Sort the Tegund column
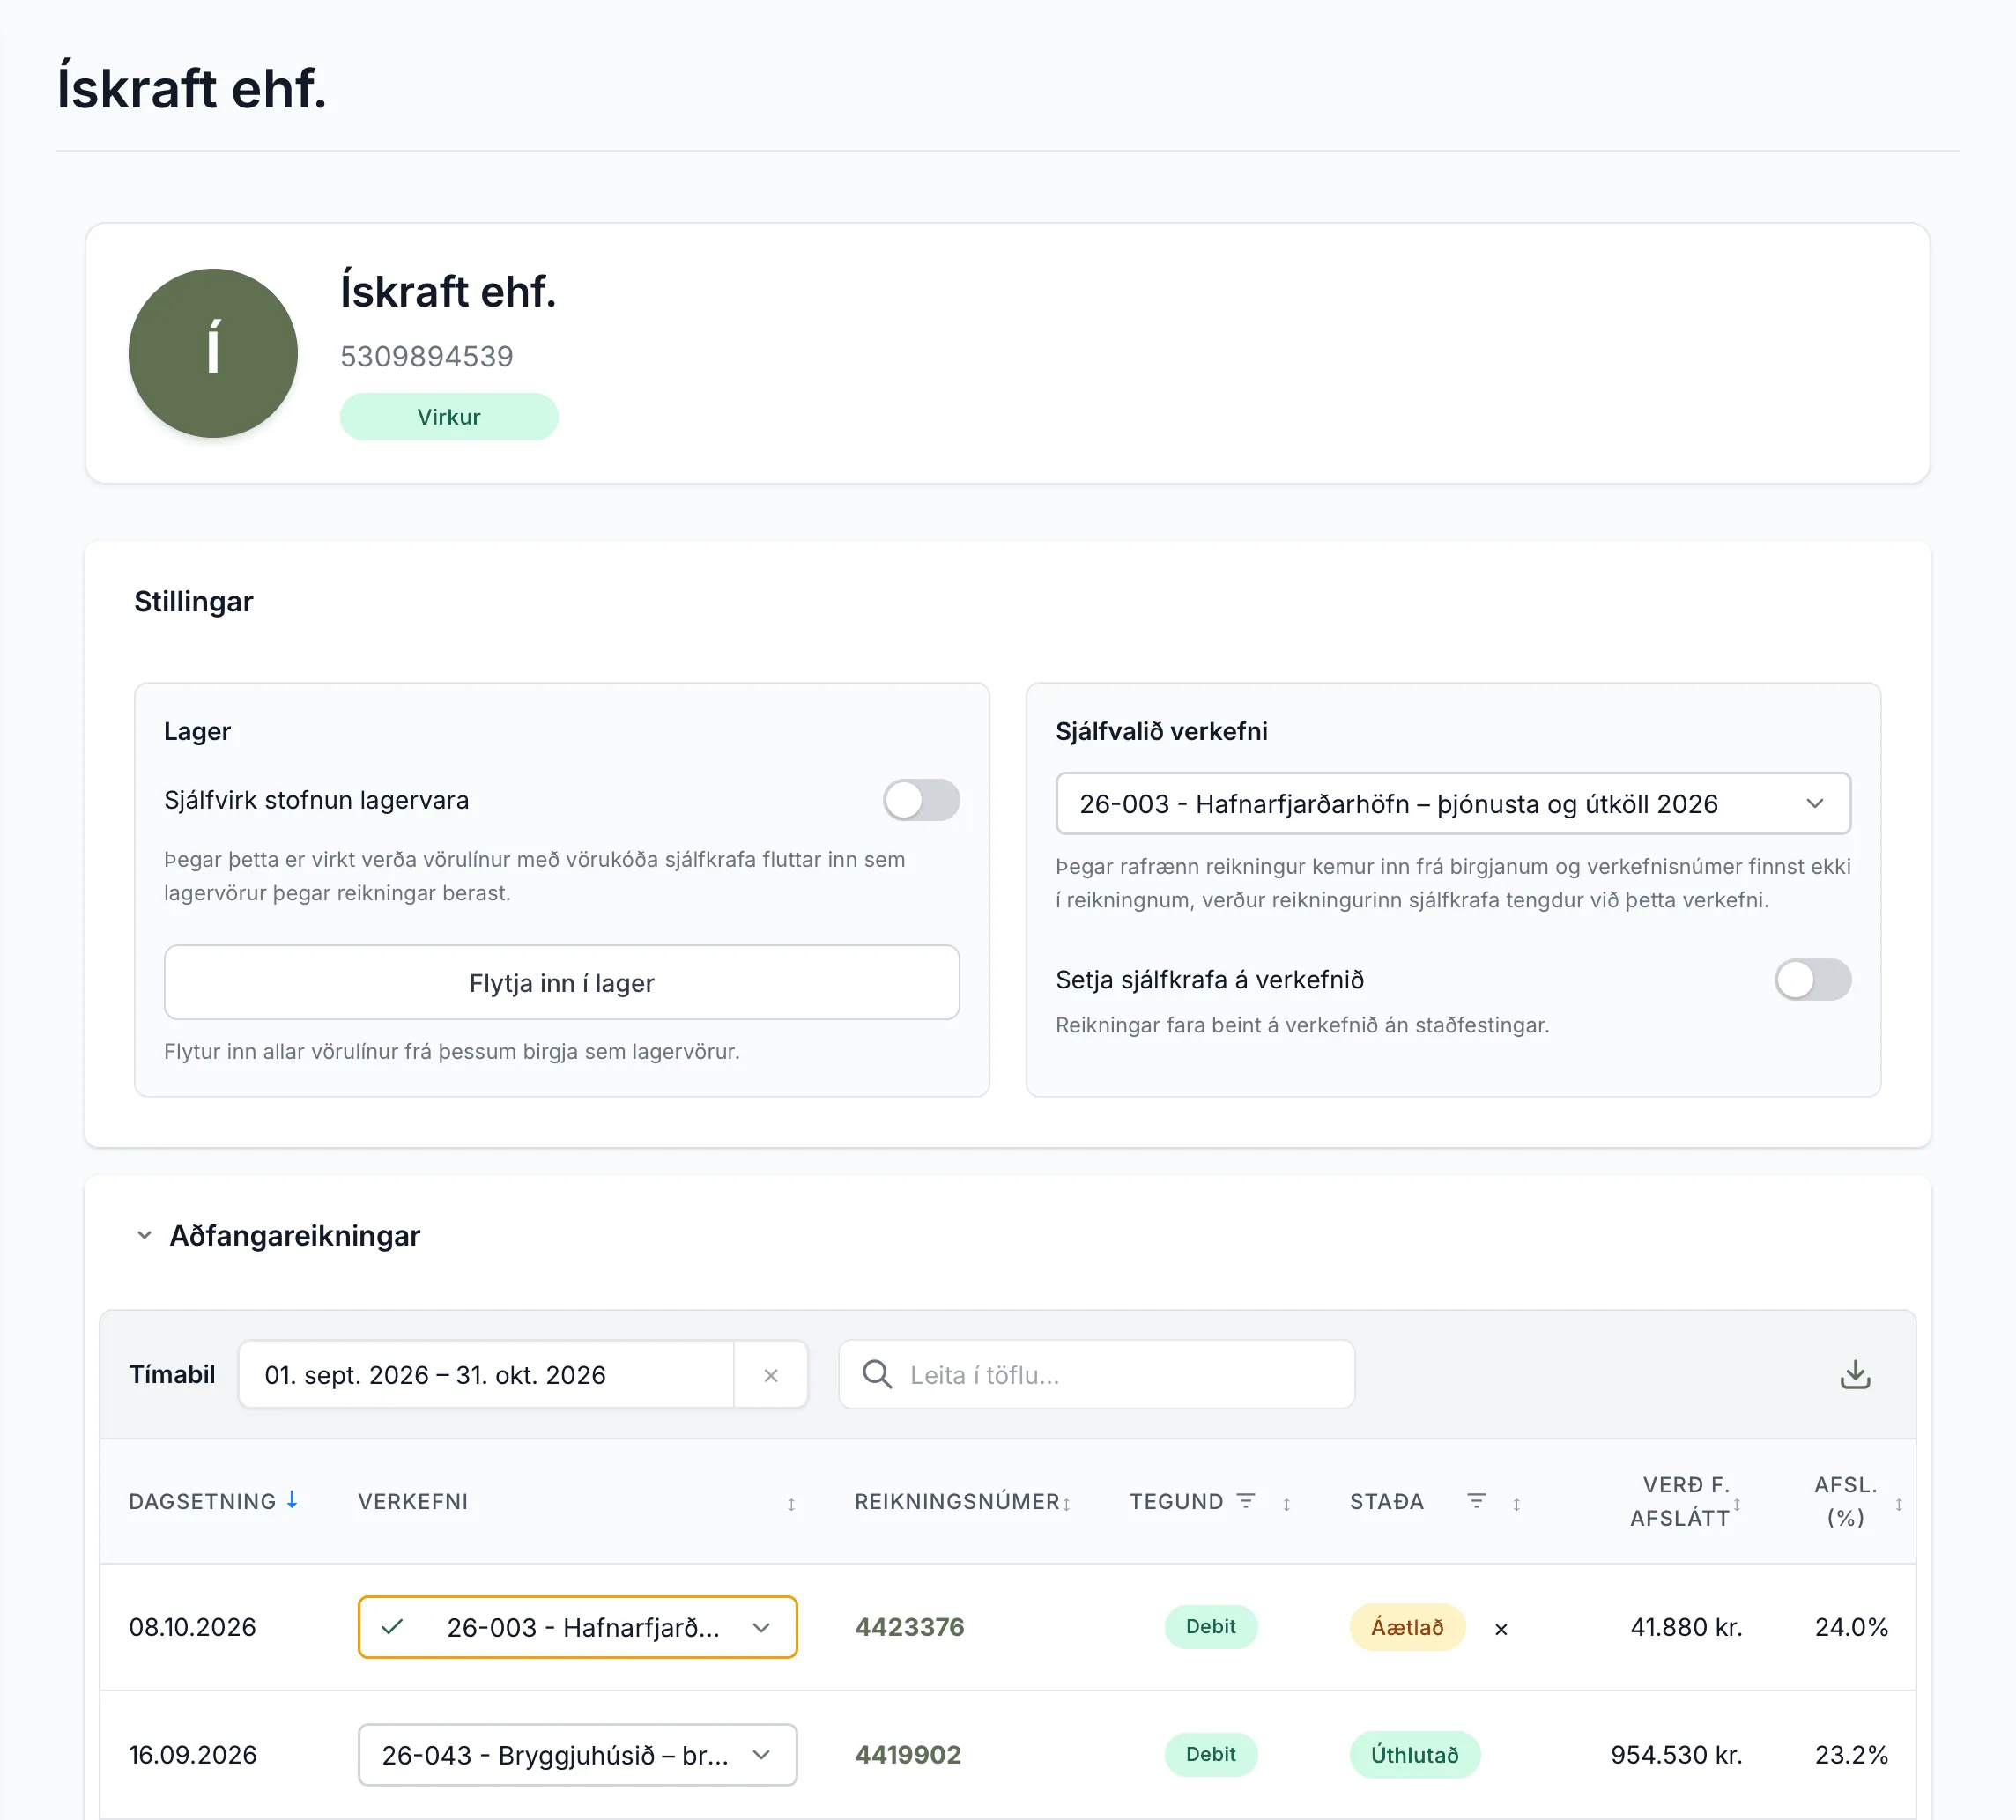The height and width of the screenshot is (1820, 2016). pyautogui.click(x=1287, y=1503)
